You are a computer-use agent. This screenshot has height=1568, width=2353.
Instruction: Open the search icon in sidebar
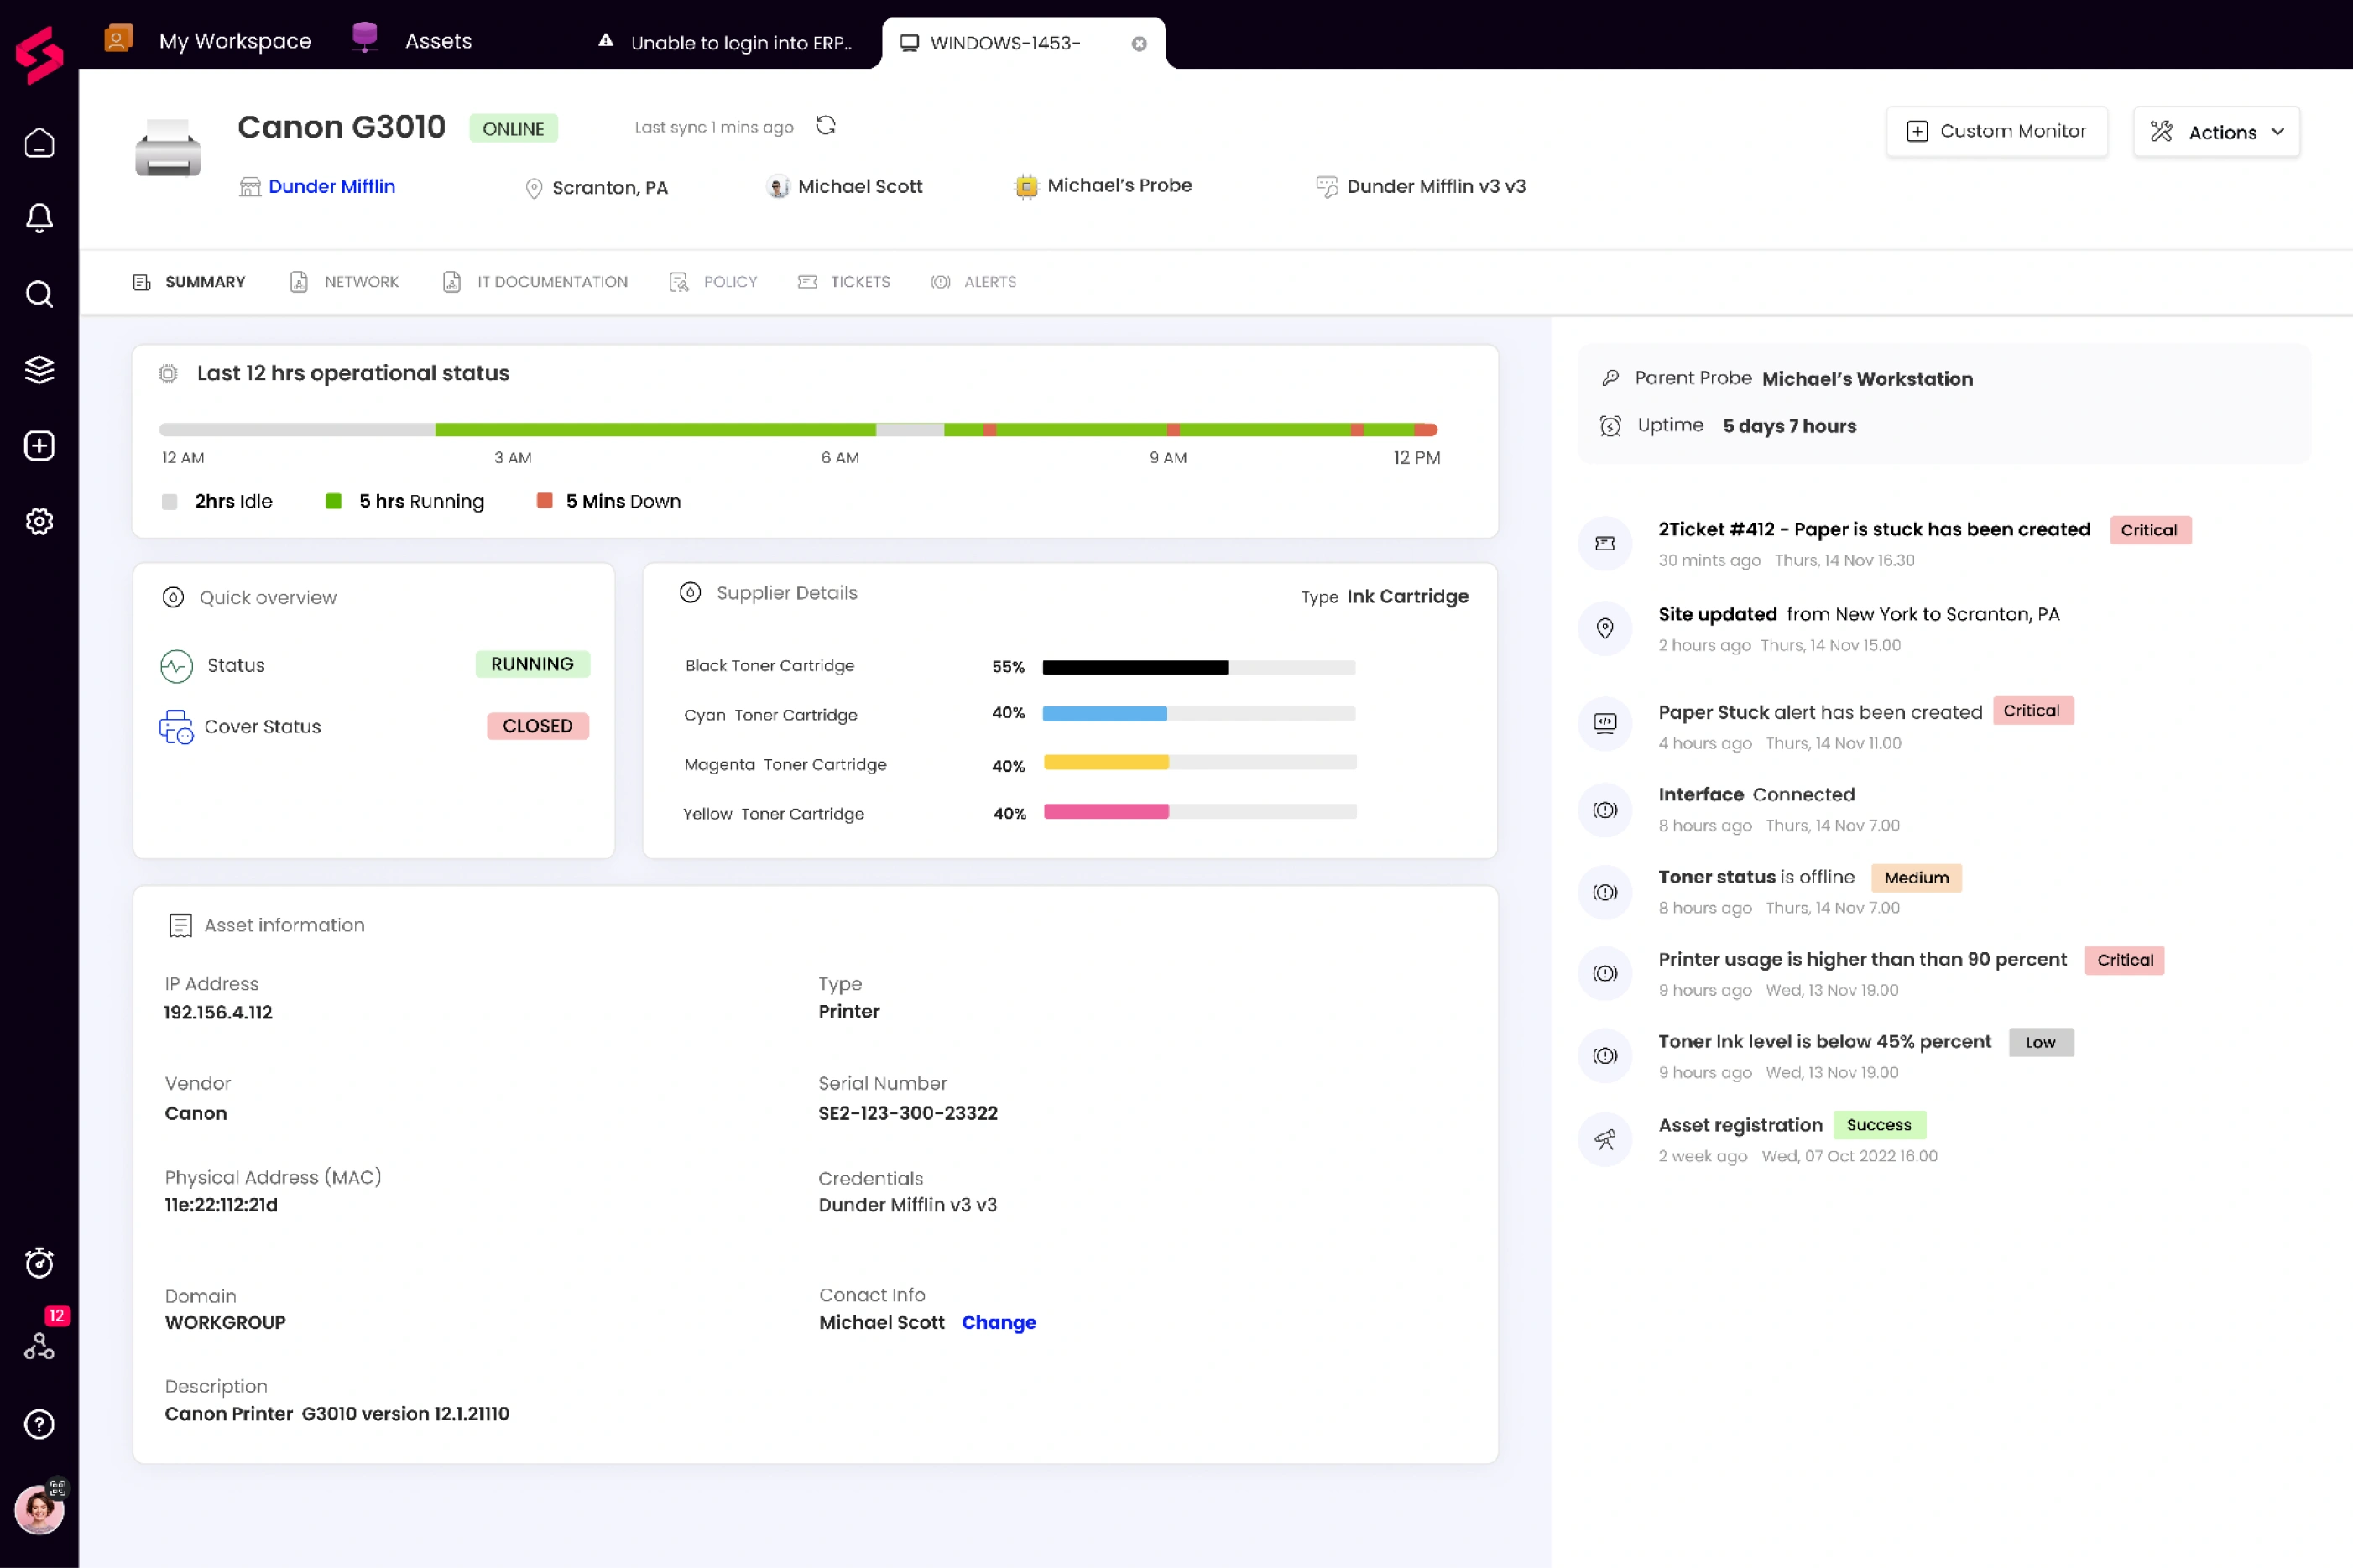pos(39,294)
